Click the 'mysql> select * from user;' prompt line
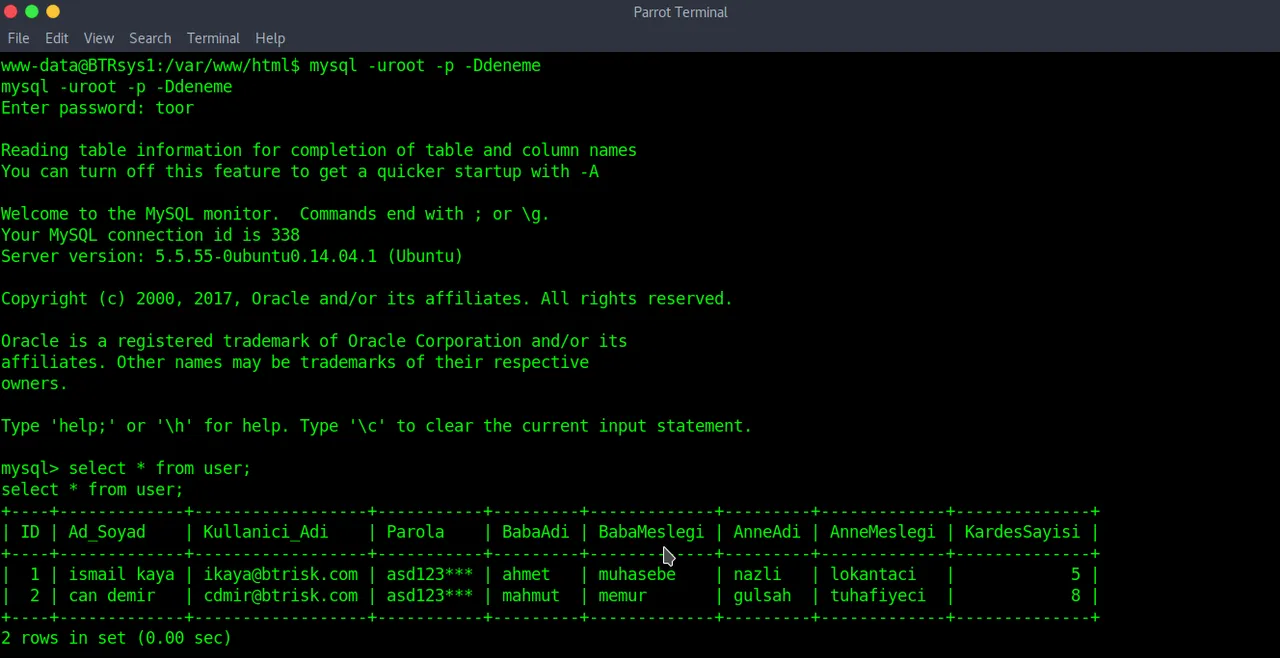 click(x=126, y=468)
